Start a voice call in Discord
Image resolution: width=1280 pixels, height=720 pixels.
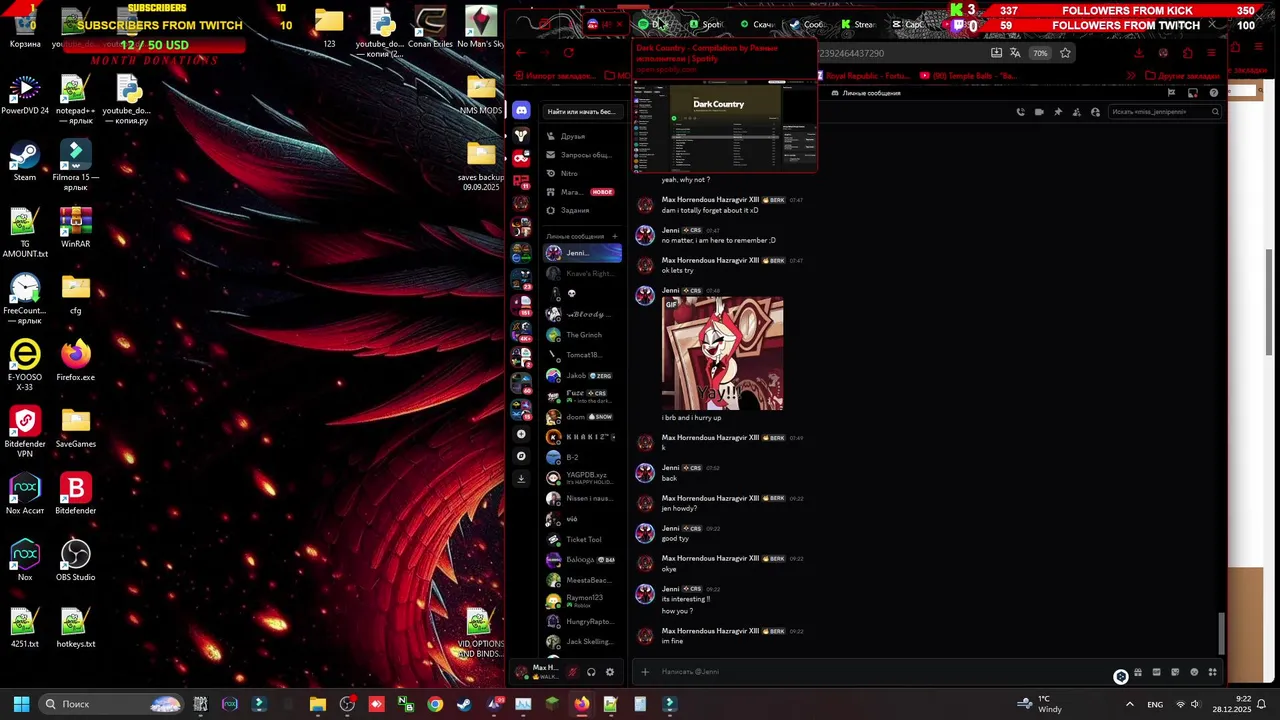coord(1020,112)
